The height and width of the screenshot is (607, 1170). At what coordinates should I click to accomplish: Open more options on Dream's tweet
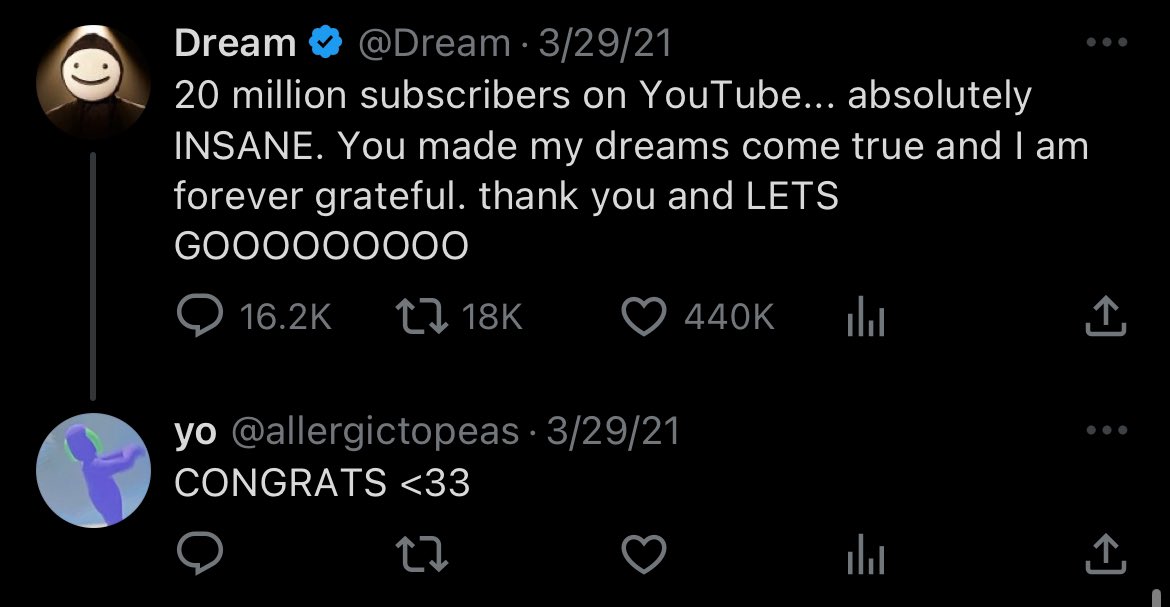(x=1107, y=43)
